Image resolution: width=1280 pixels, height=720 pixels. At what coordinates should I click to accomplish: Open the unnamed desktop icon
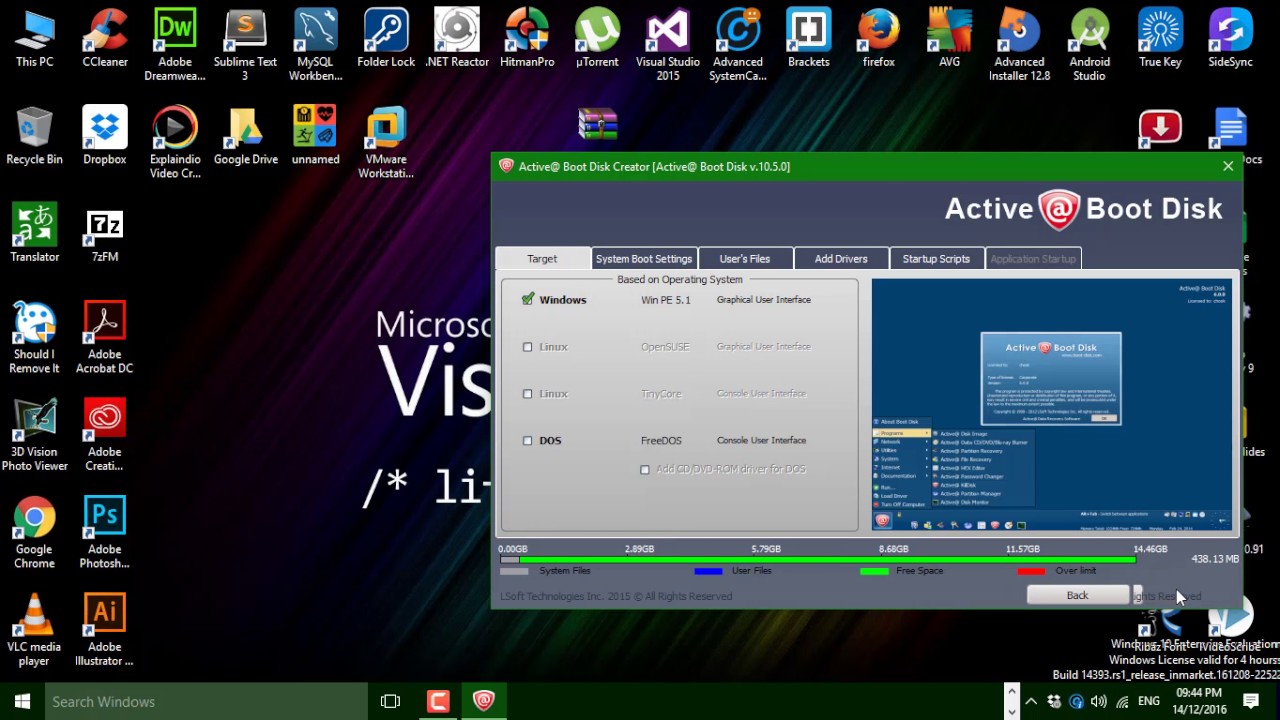pyautogui.click(x=316, y=136)
